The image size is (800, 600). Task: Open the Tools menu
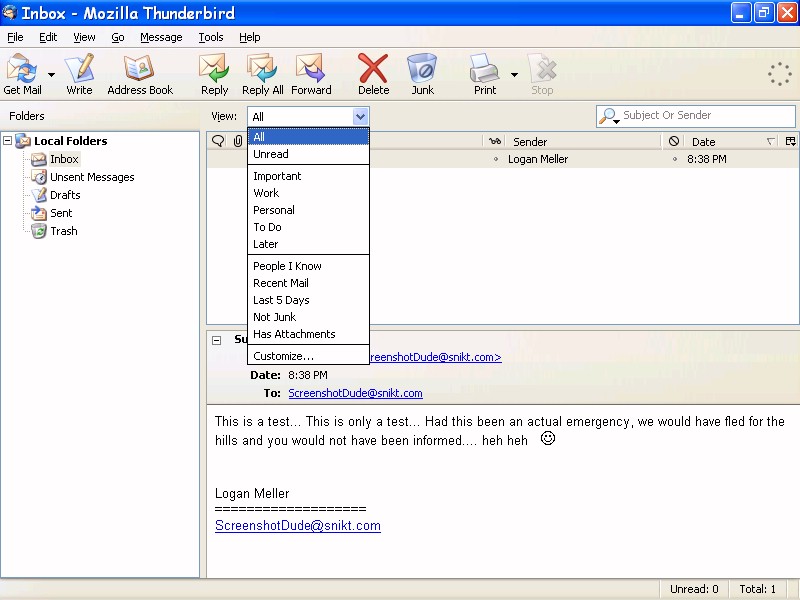pyautogui.click(x=211, y=37)
